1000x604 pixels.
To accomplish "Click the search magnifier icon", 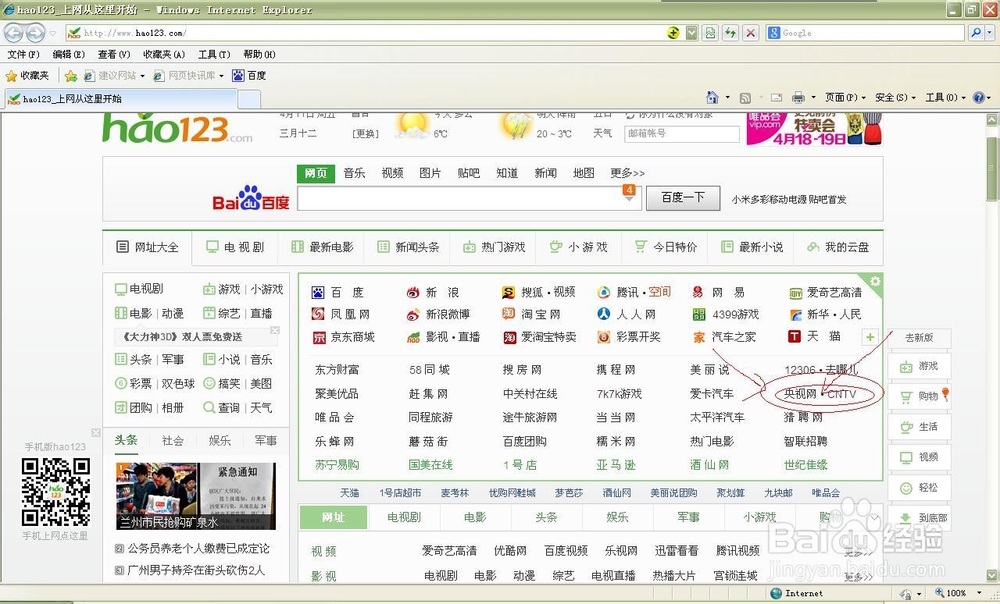I will [x=976, y=33].
